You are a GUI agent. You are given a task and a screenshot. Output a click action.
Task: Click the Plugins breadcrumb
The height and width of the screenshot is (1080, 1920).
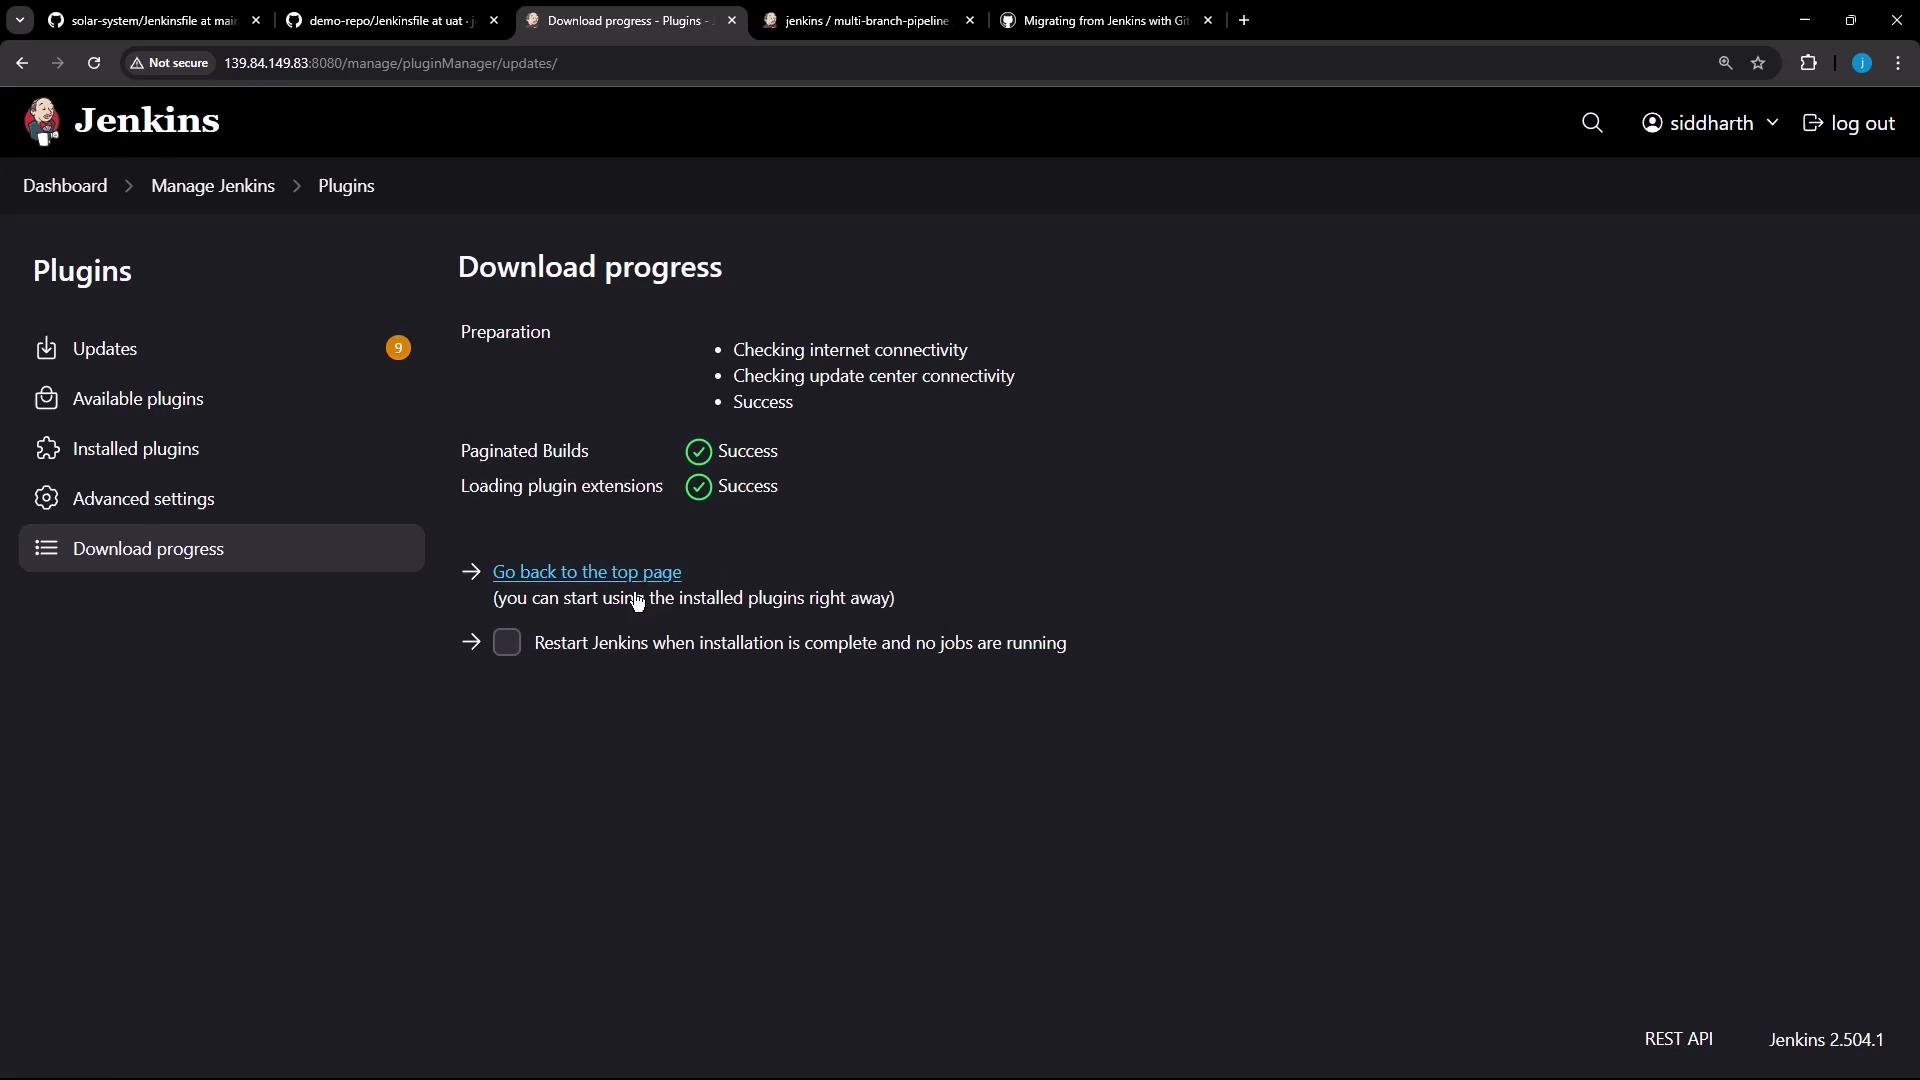tap(346, 186)
